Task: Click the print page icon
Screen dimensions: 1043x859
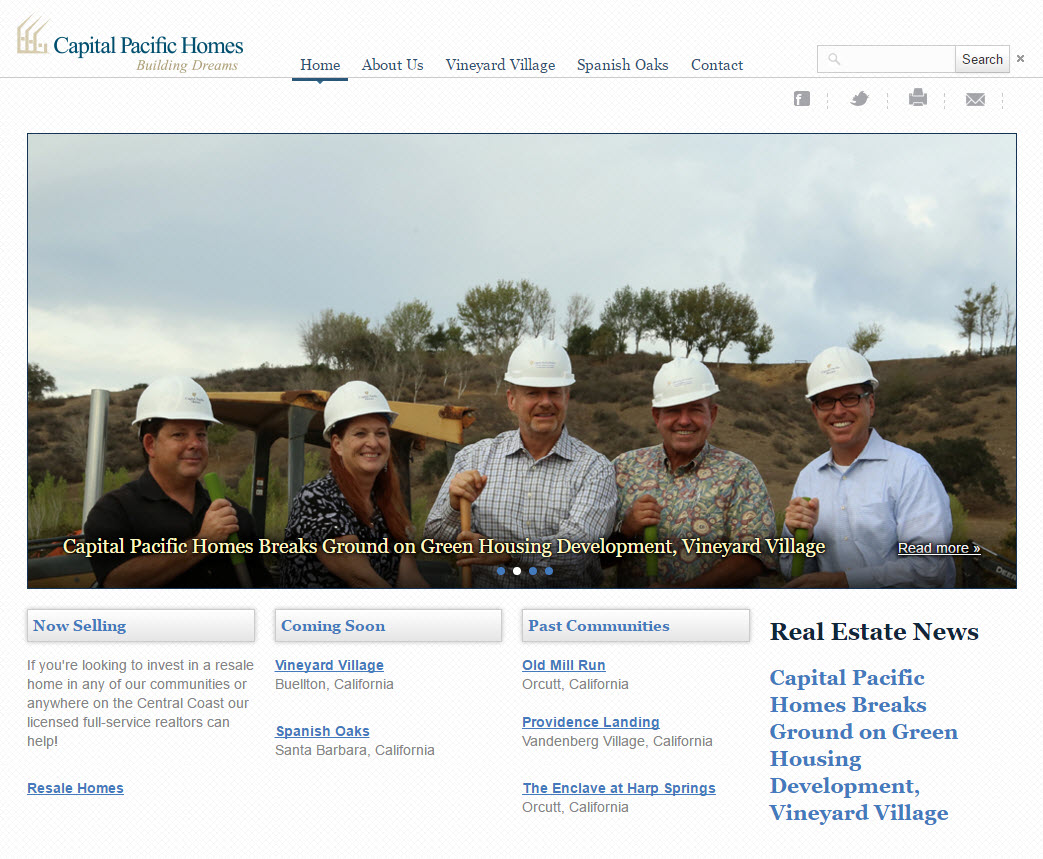Action: (x=918, y=98)
